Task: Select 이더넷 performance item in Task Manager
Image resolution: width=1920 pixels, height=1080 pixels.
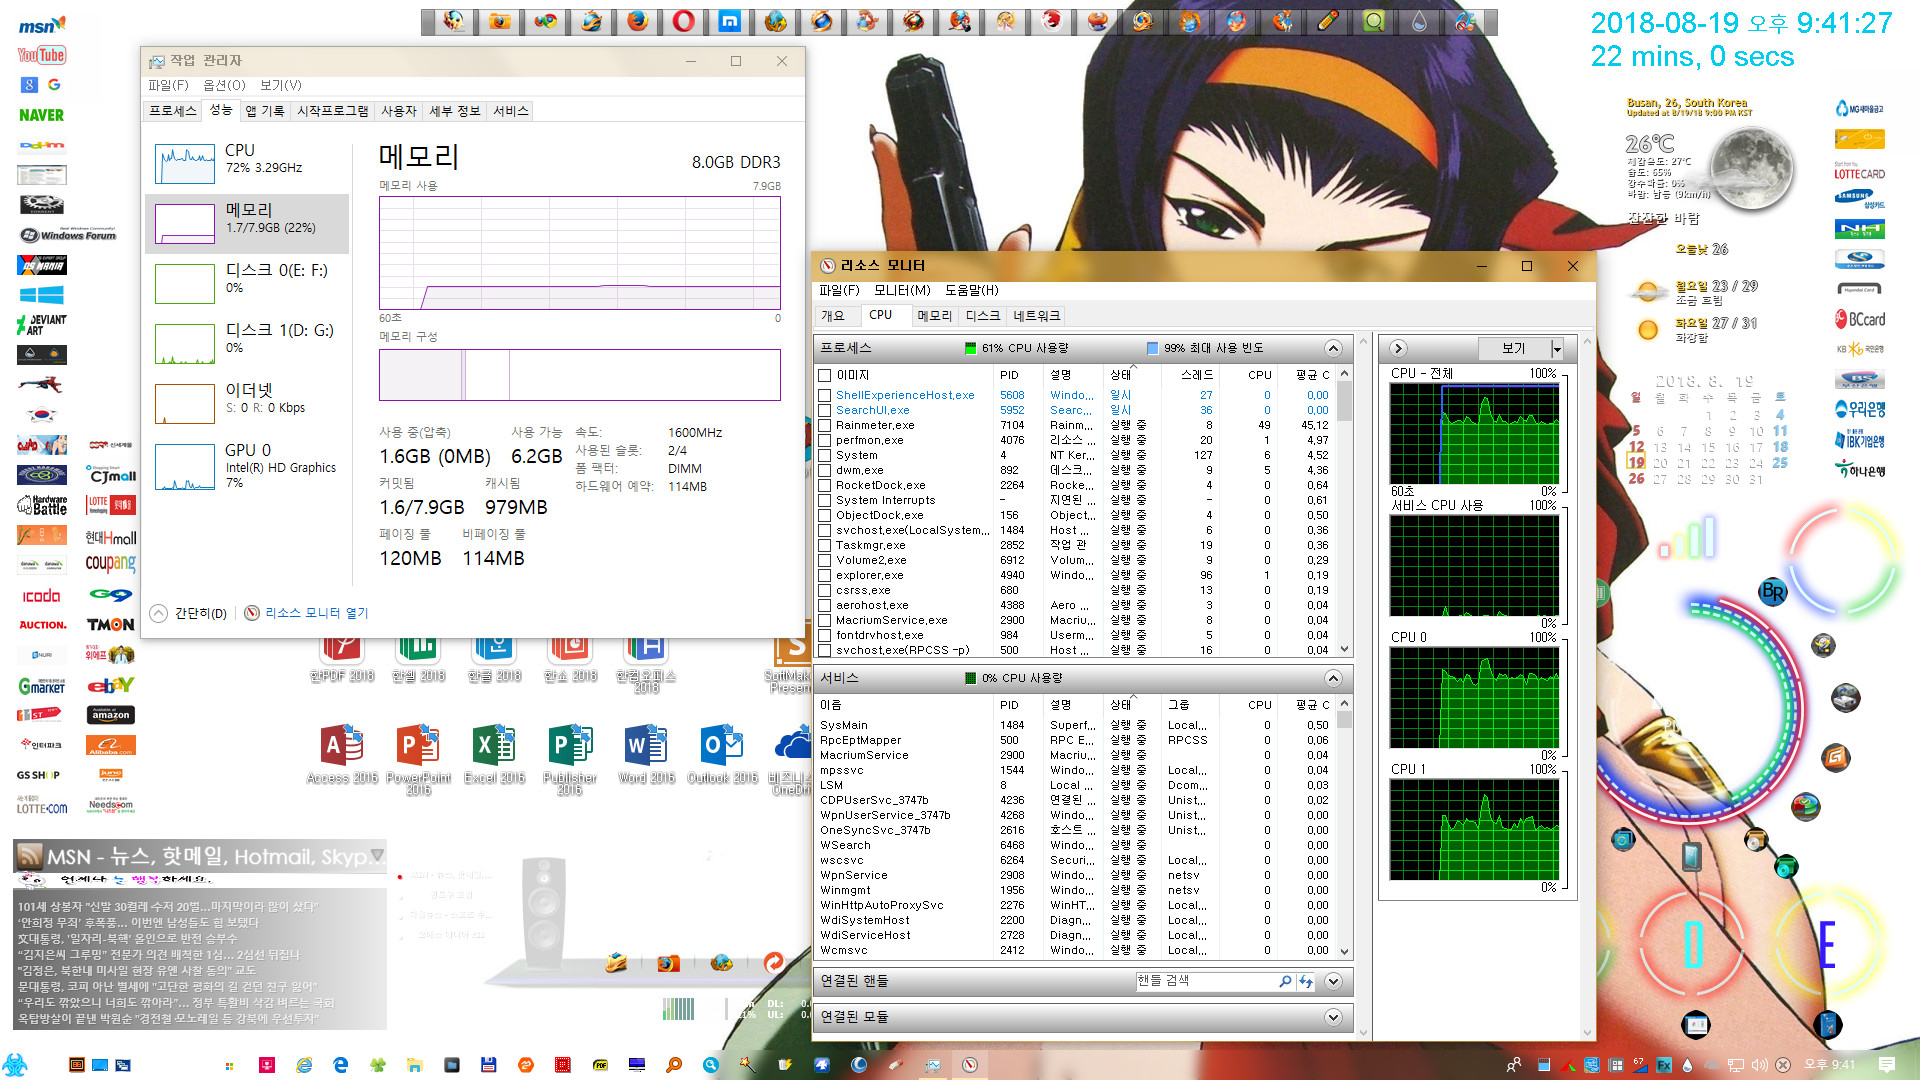Action: pos(248,403)
